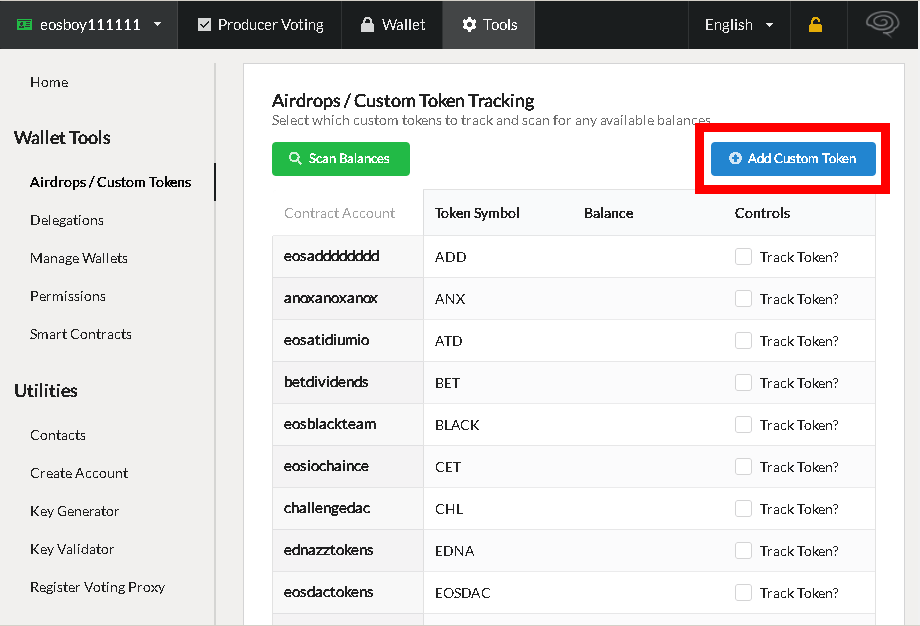Enable Track Token for BLACK
Image resolution: width=920 pixels, height=626 pixels.
(743, 424)
